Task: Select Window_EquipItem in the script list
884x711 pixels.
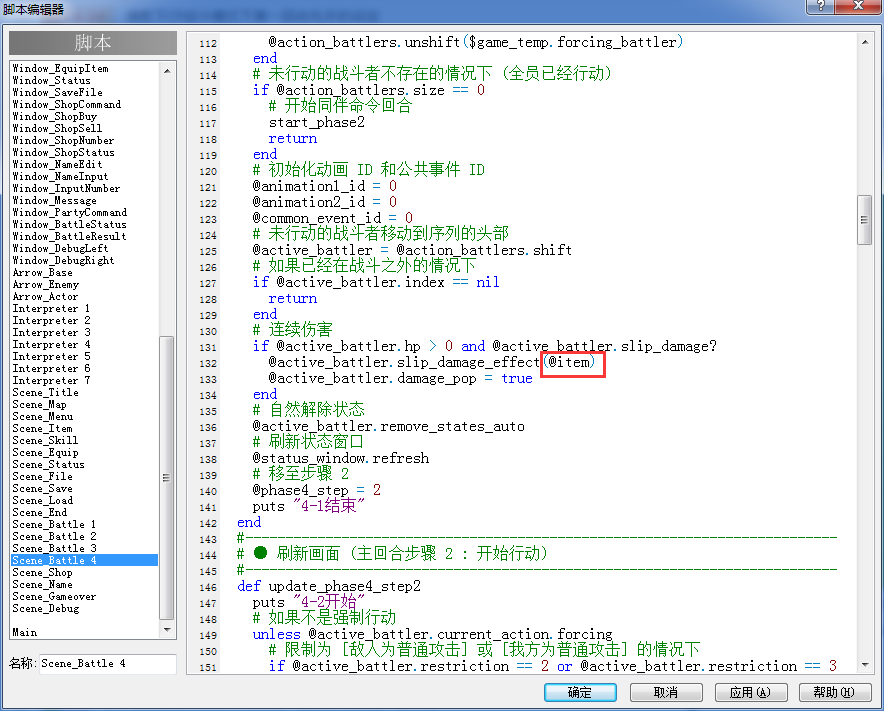Action: tap(60, 68)
